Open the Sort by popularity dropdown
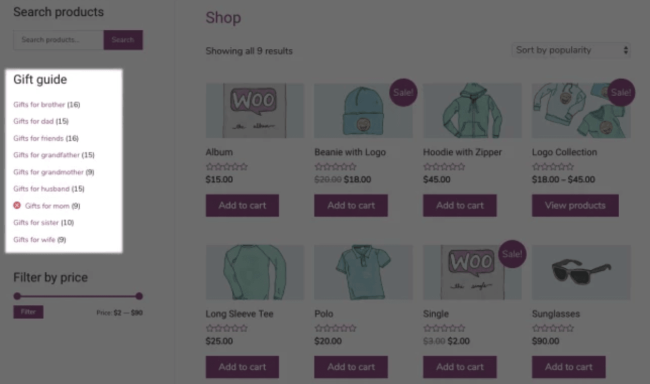Viewport: 650px width, 384px height. pos(571,50)
